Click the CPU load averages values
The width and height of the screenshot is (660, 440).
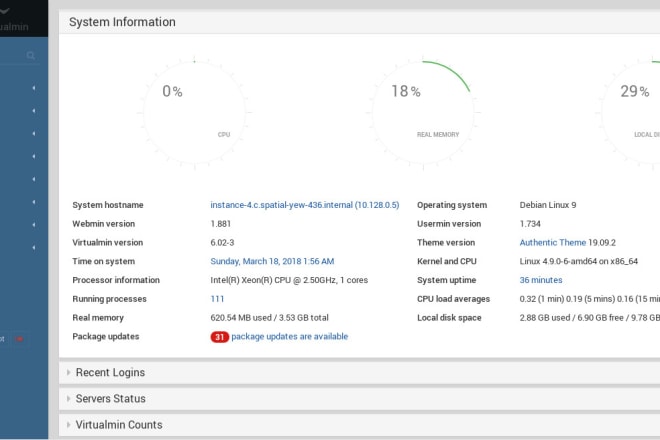589,299
